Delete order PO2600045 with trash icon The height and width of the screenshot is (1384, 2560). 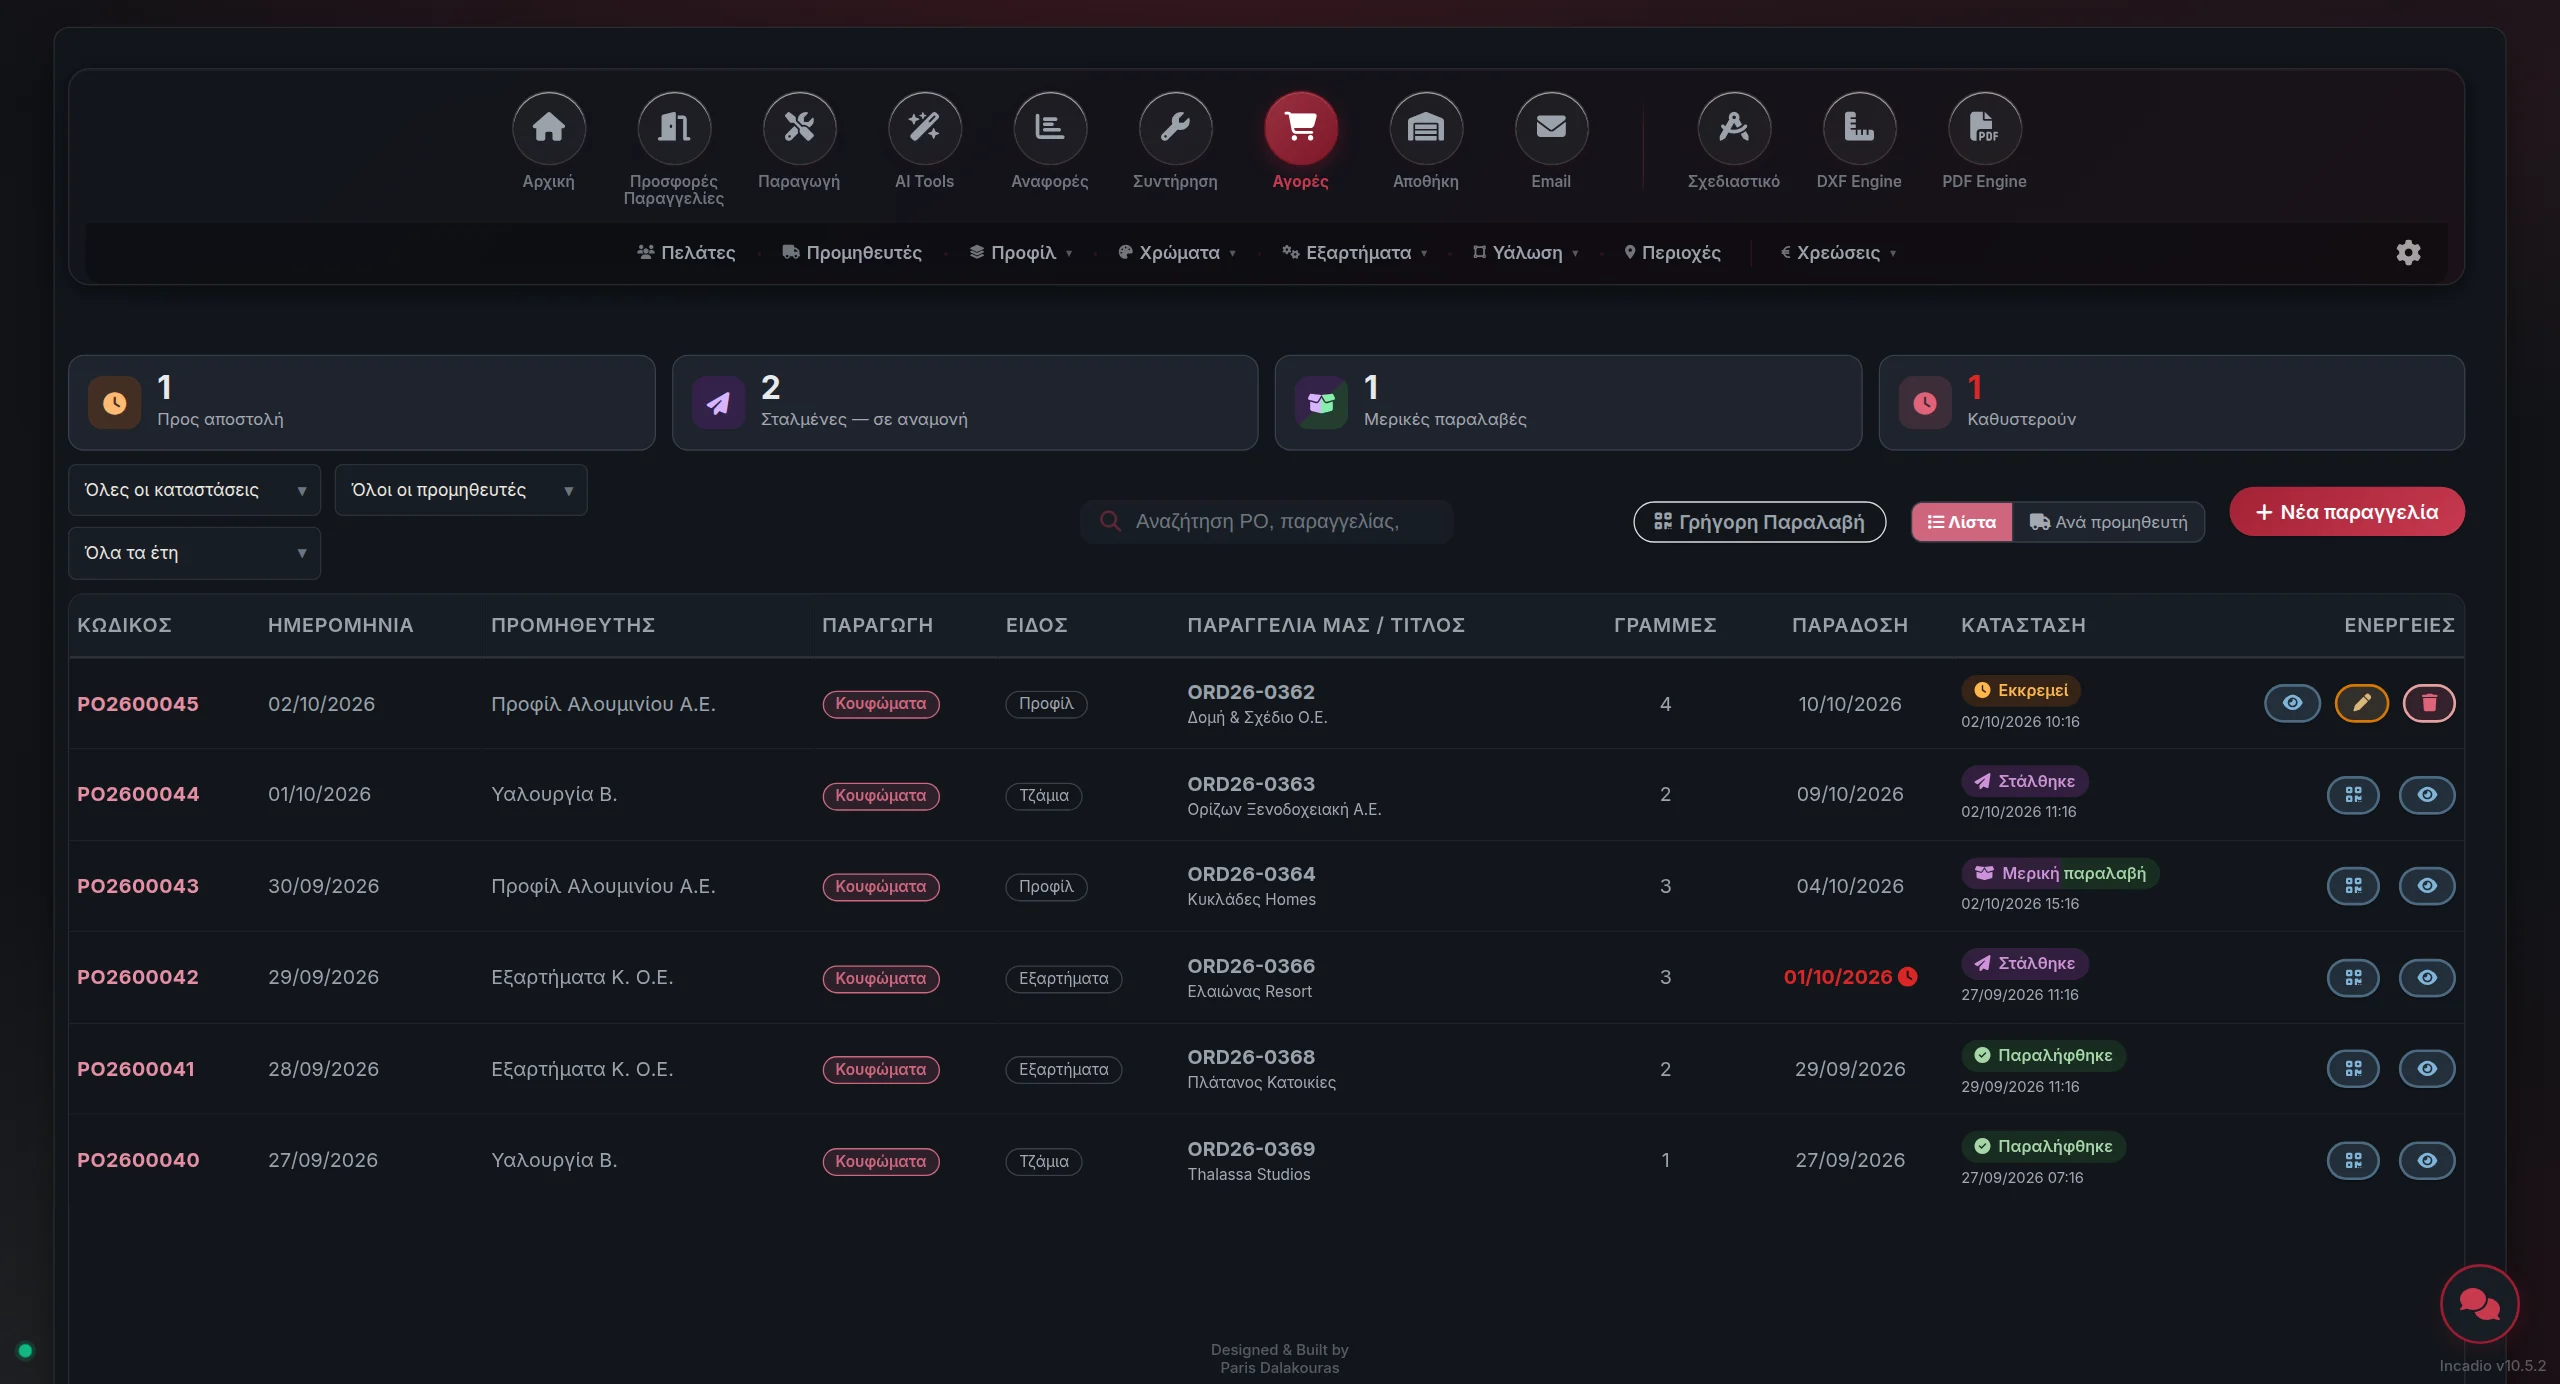[2428, 703]
